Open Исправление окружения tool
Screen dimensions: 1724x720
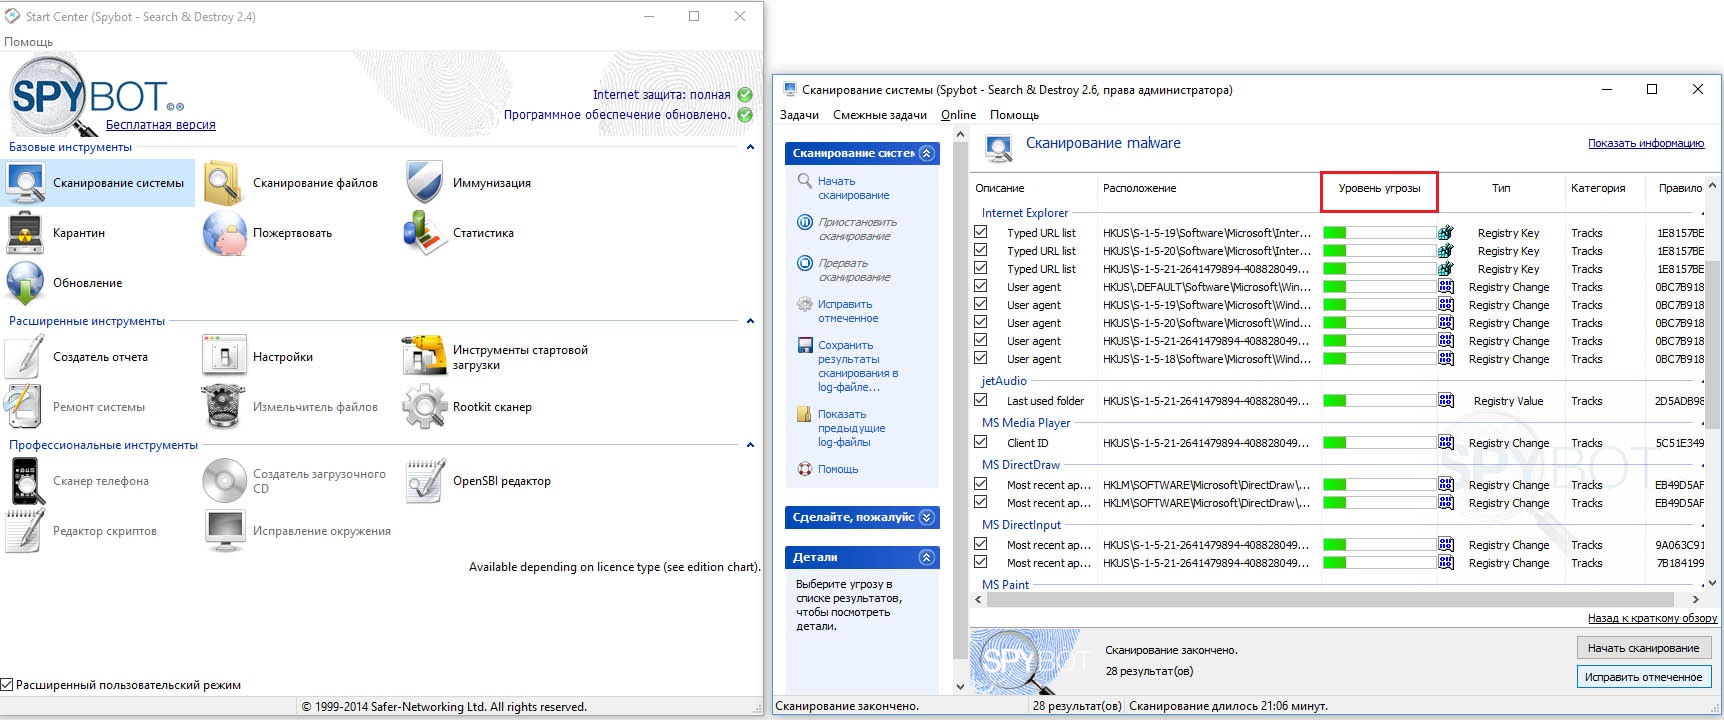(x=298, y=531)
